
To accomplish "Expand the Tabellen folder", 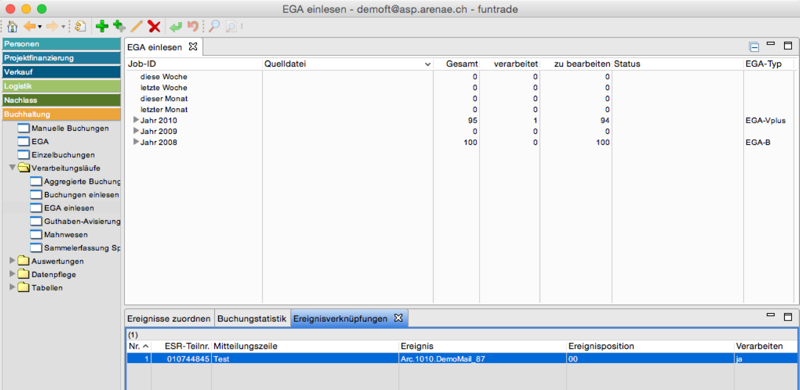I will tap(13, 287).
